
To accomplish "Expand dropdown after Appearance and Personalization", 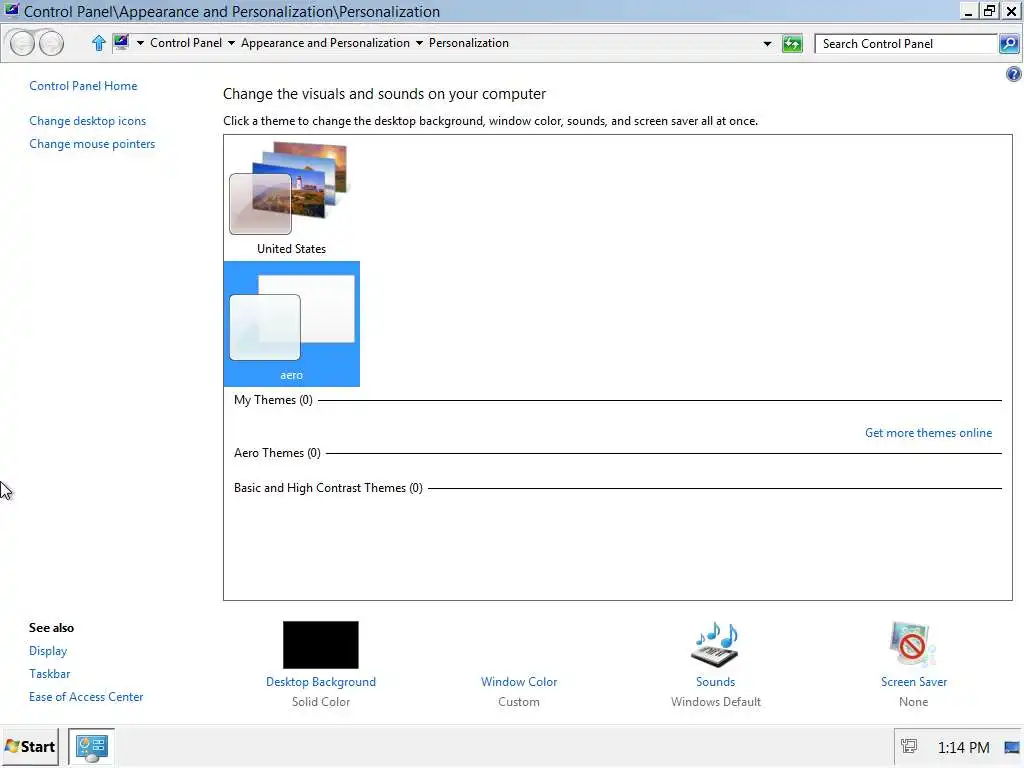I will click(x=419, y=43).
